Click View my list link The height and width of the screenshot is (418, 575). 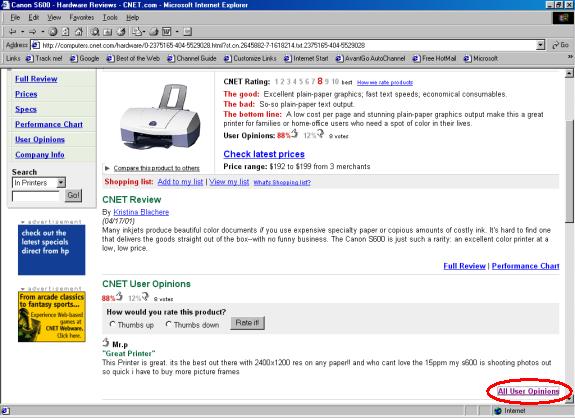click(229, 182)
